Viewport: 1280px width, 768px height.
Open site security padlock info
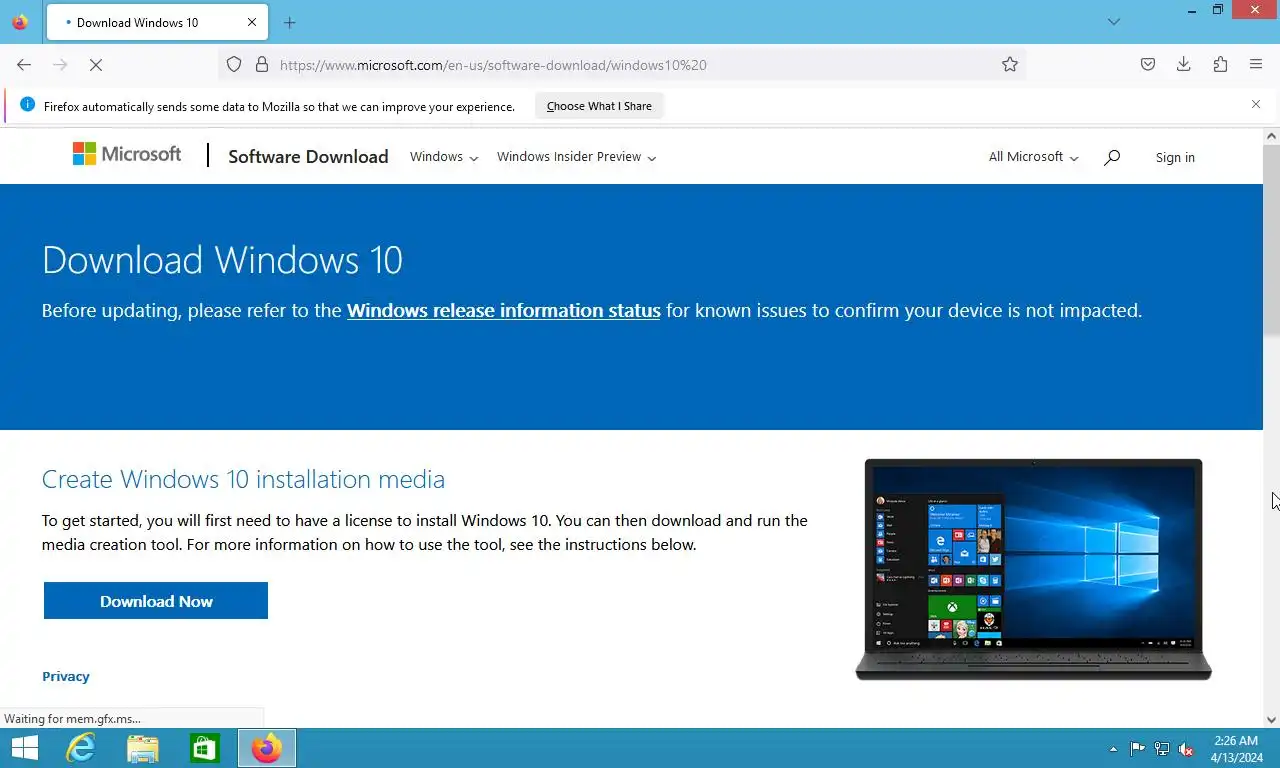(262, 65)
